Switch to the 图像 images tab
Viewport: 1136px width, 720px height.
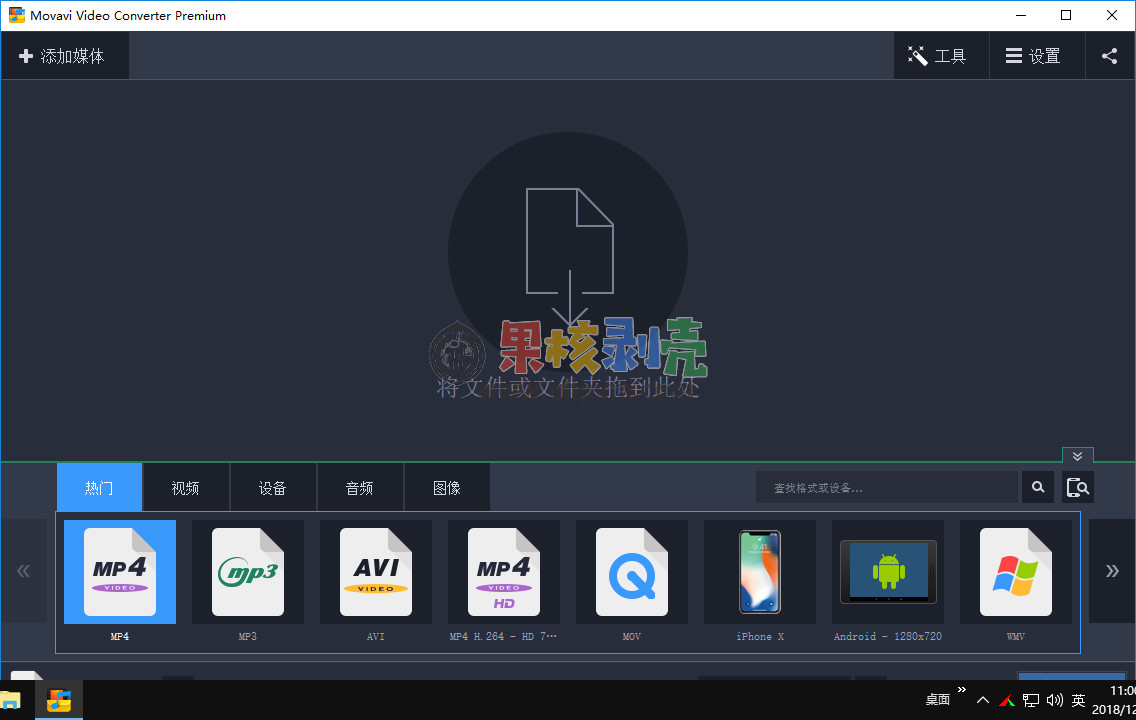(447, 487)
